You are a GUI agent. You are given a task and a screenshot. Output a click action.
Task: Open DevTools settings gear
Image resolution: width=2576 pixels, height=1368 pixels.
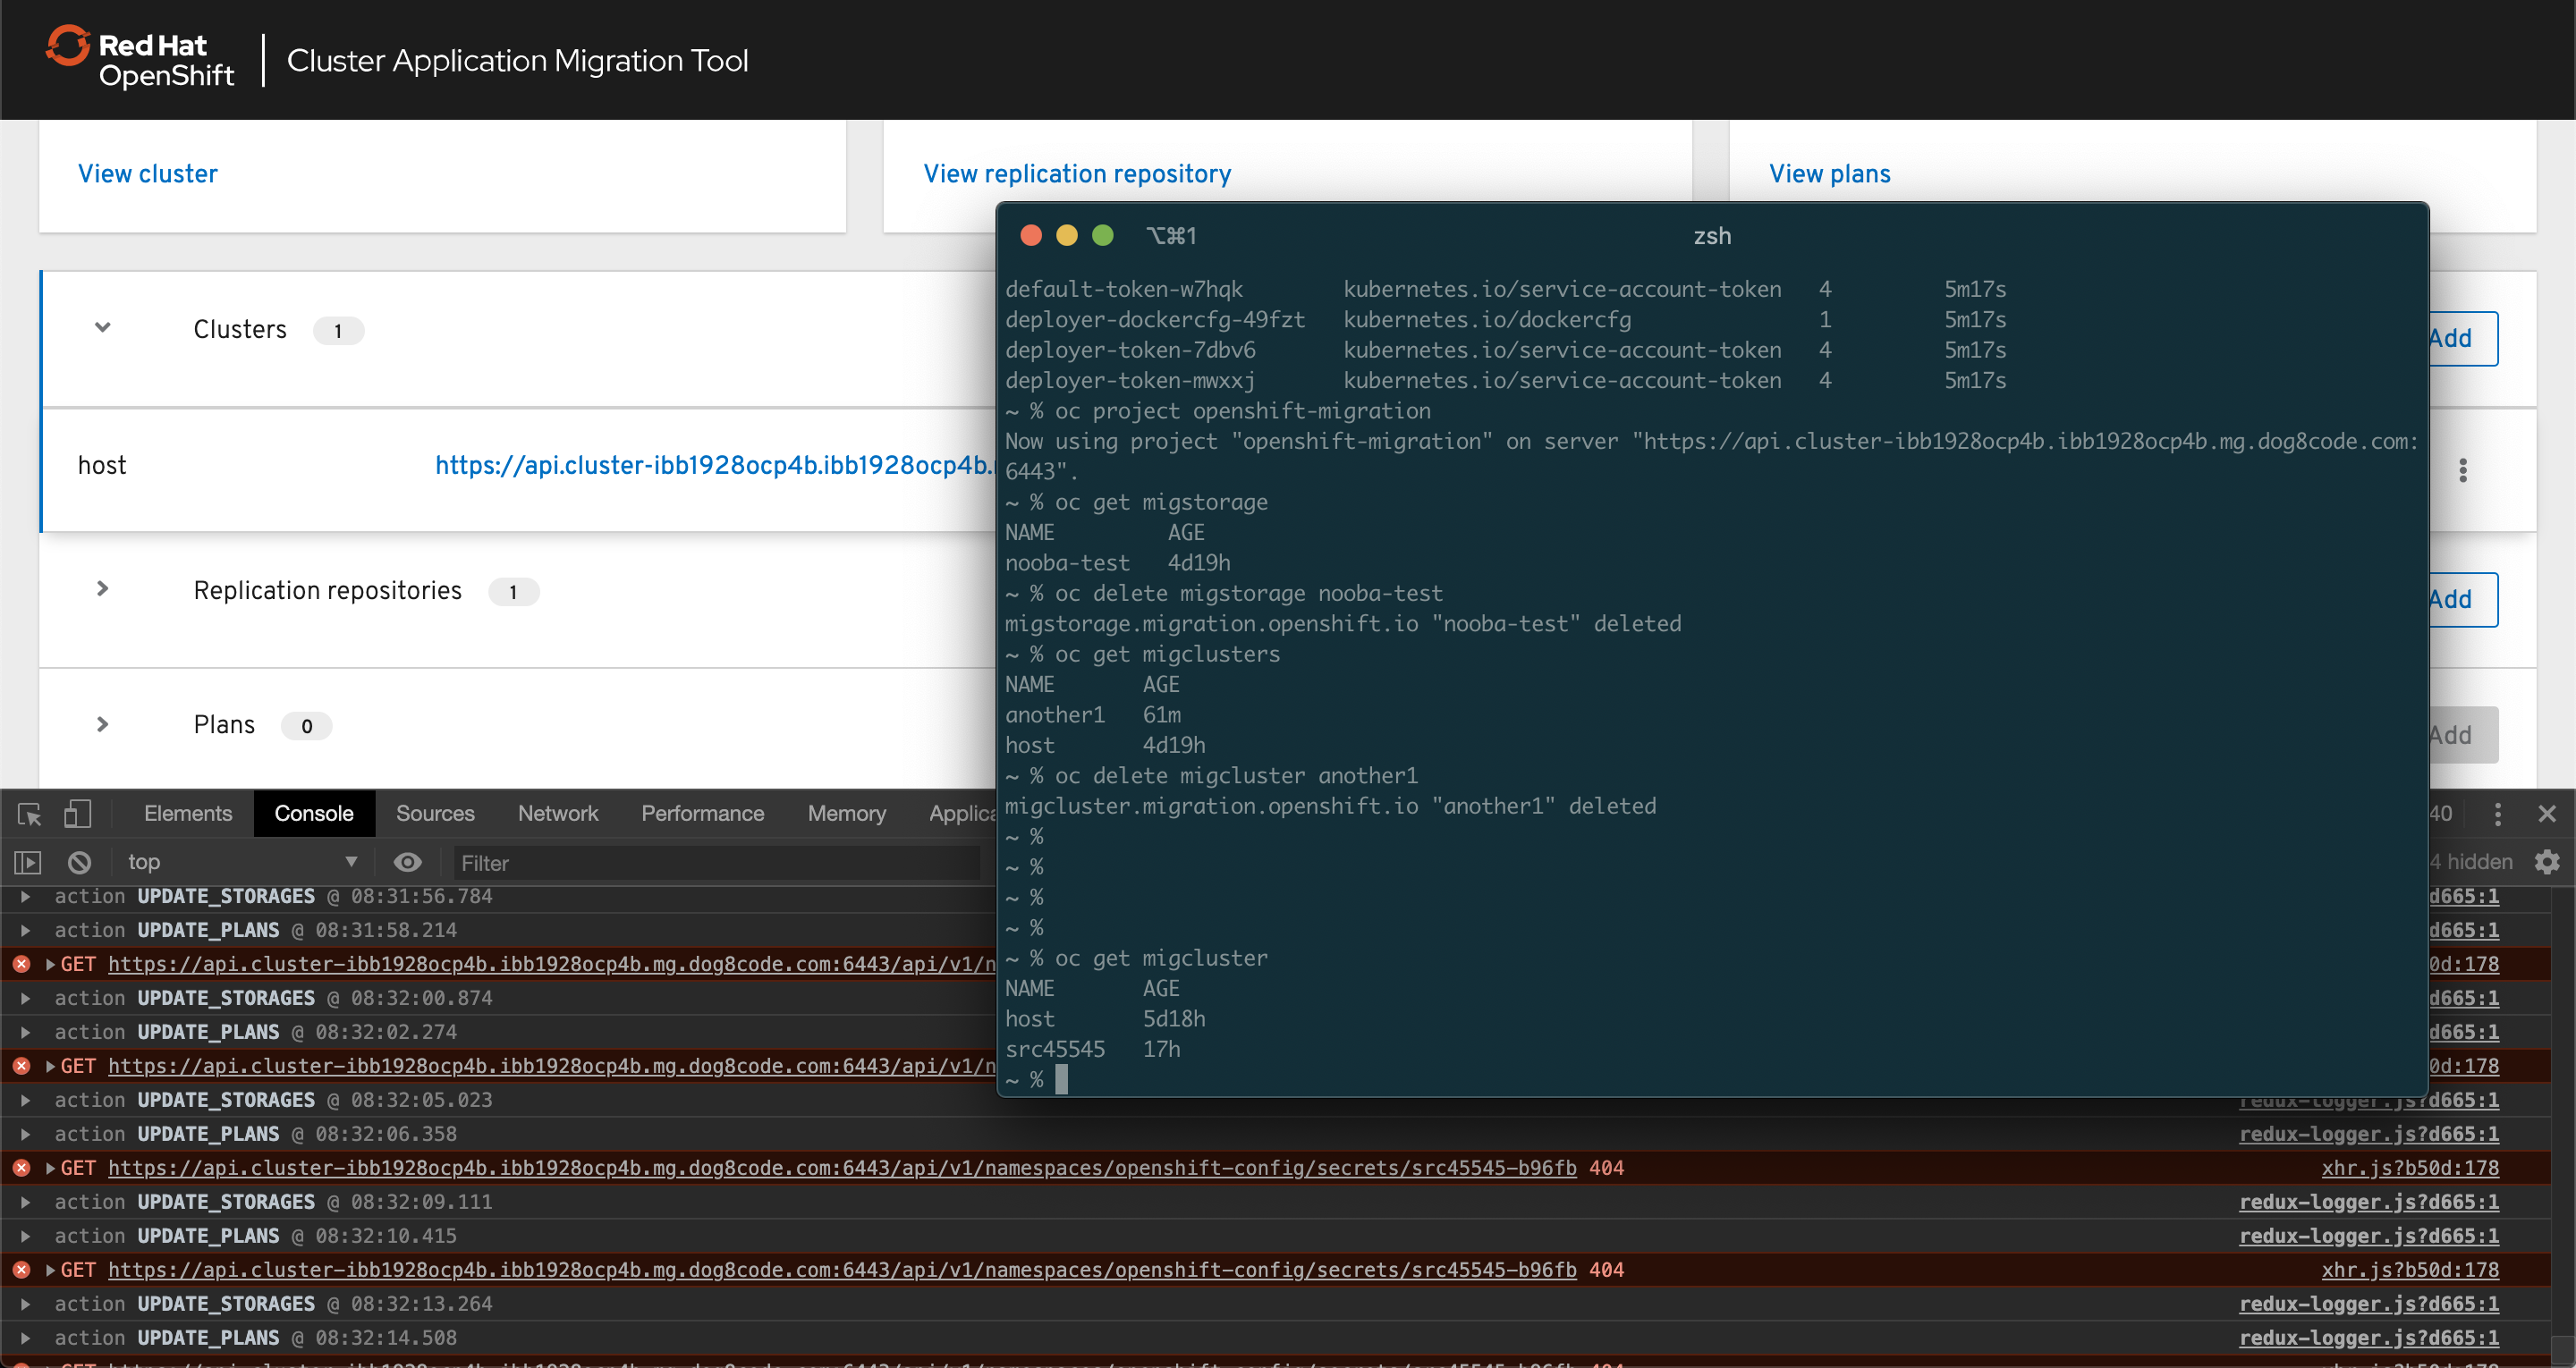(x=2547, y=861)
